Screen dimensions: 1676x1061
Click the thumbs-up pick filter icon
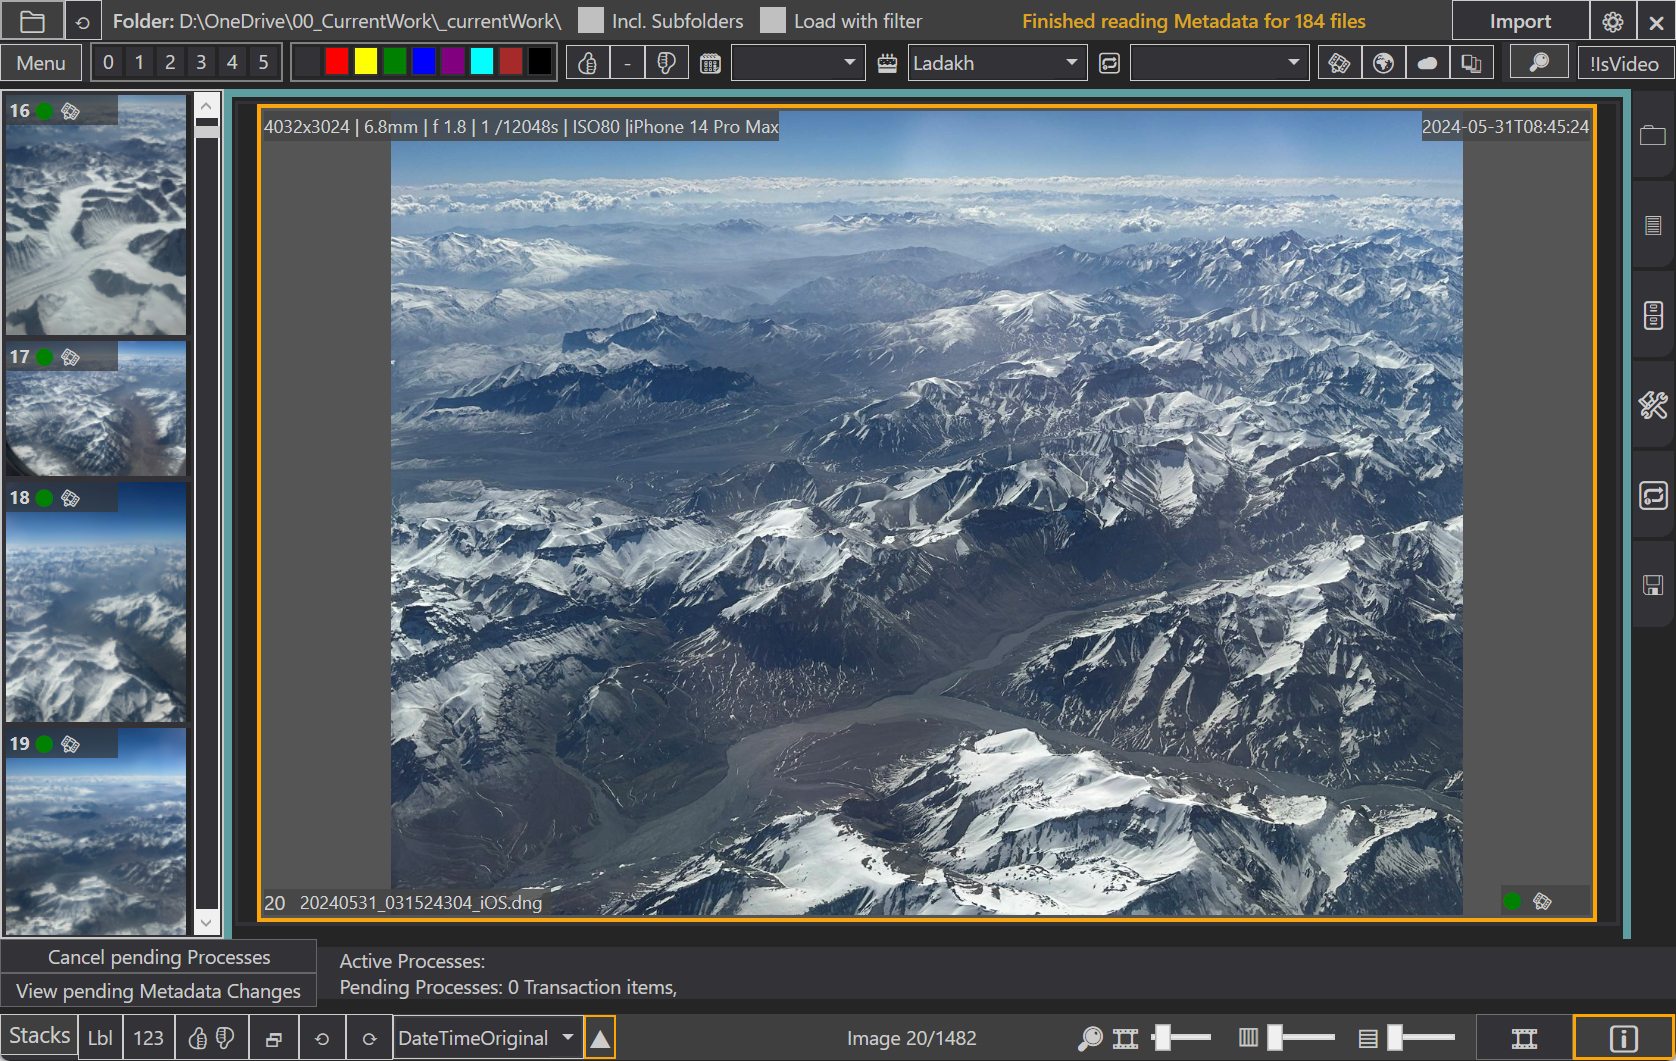[x=588, y=63]
